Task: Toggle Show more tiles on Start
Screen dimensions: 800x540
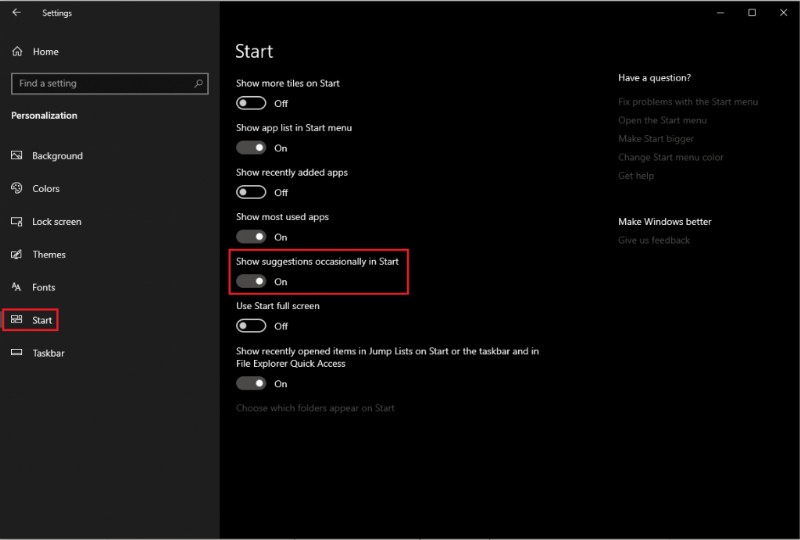Action: point(251,103)
